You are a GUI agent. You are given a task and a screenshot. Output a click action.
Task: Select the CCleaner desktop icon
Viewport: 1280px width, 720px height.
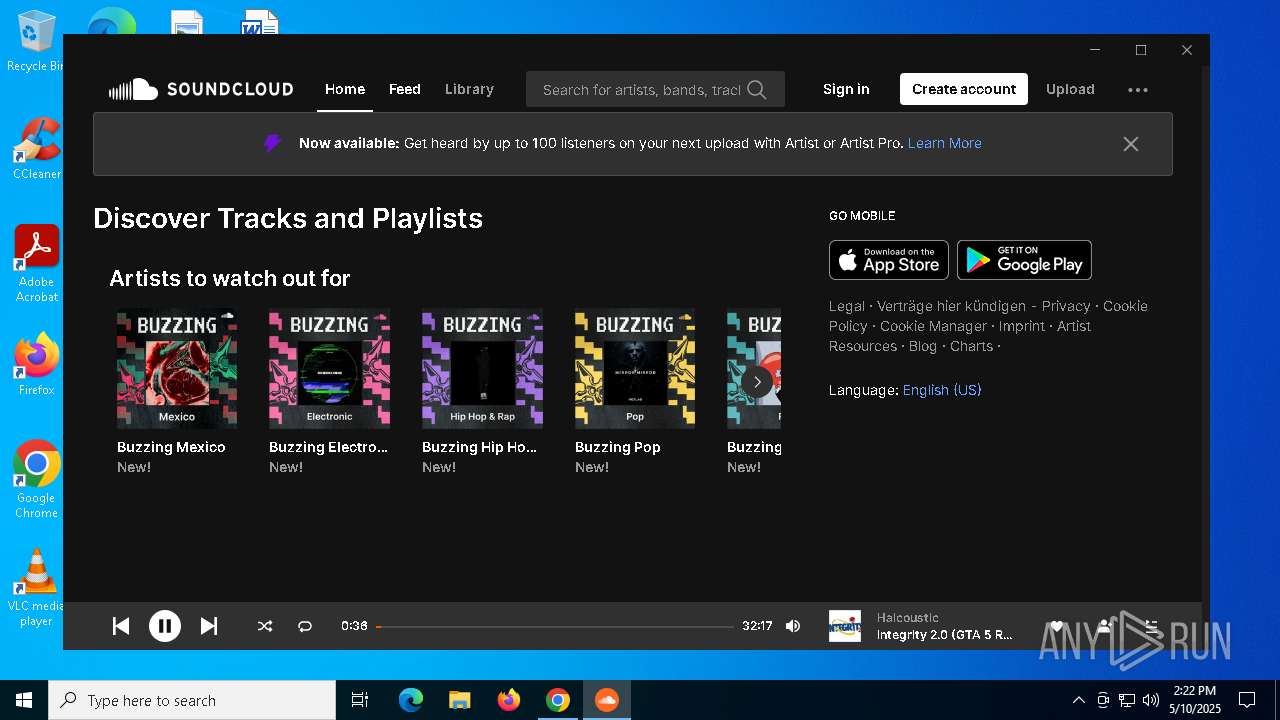pyautogui.click(x=37, y=149)
